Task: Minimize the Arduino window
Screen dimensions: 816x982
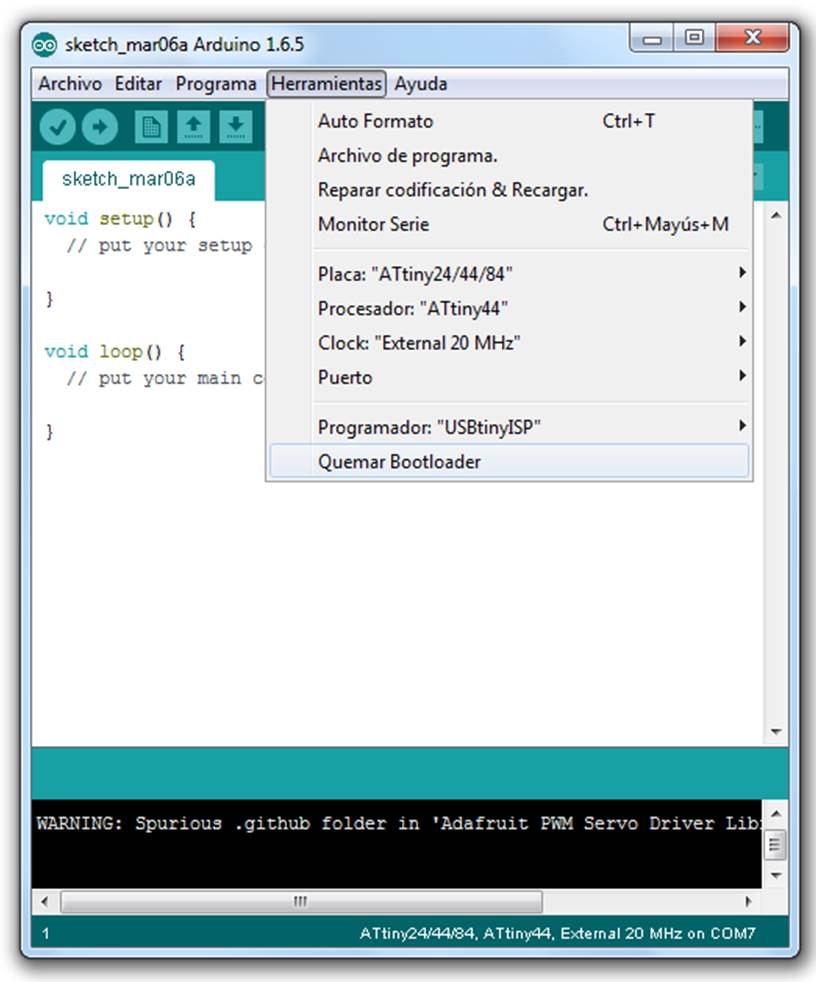Action: (x=652, y=39)
